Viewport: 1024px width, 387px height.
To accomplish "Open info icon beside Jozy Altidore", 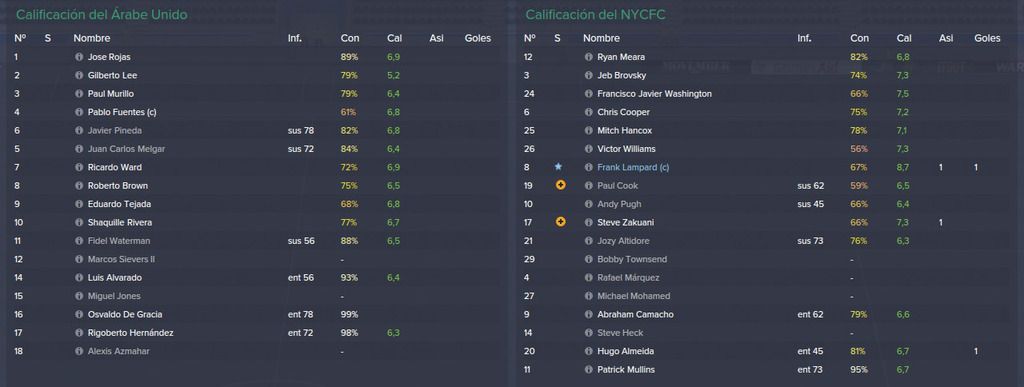I will point(588,241).
